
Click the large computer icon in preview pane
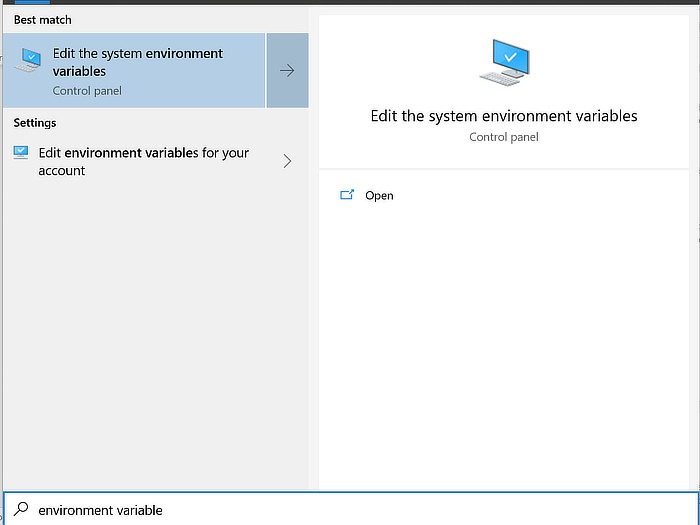point(504,62)
